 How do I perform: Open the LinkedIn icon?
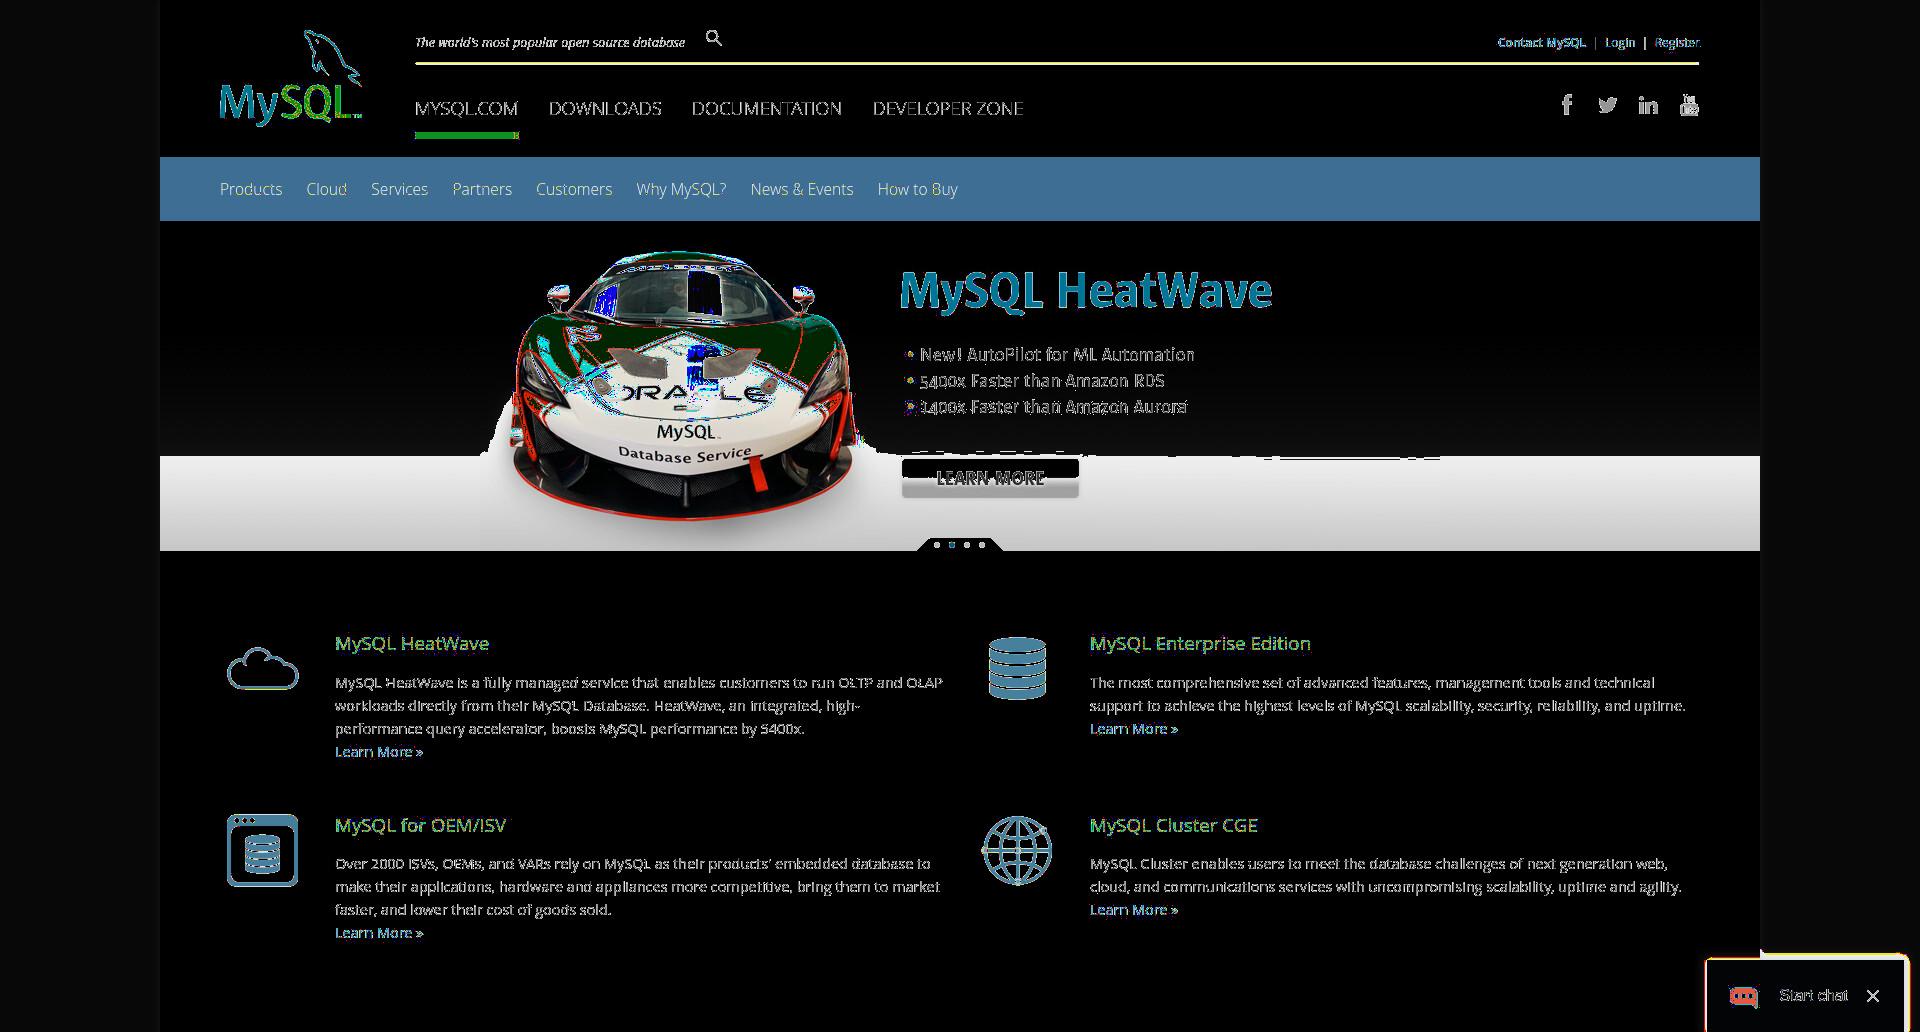click(1648, 105)
